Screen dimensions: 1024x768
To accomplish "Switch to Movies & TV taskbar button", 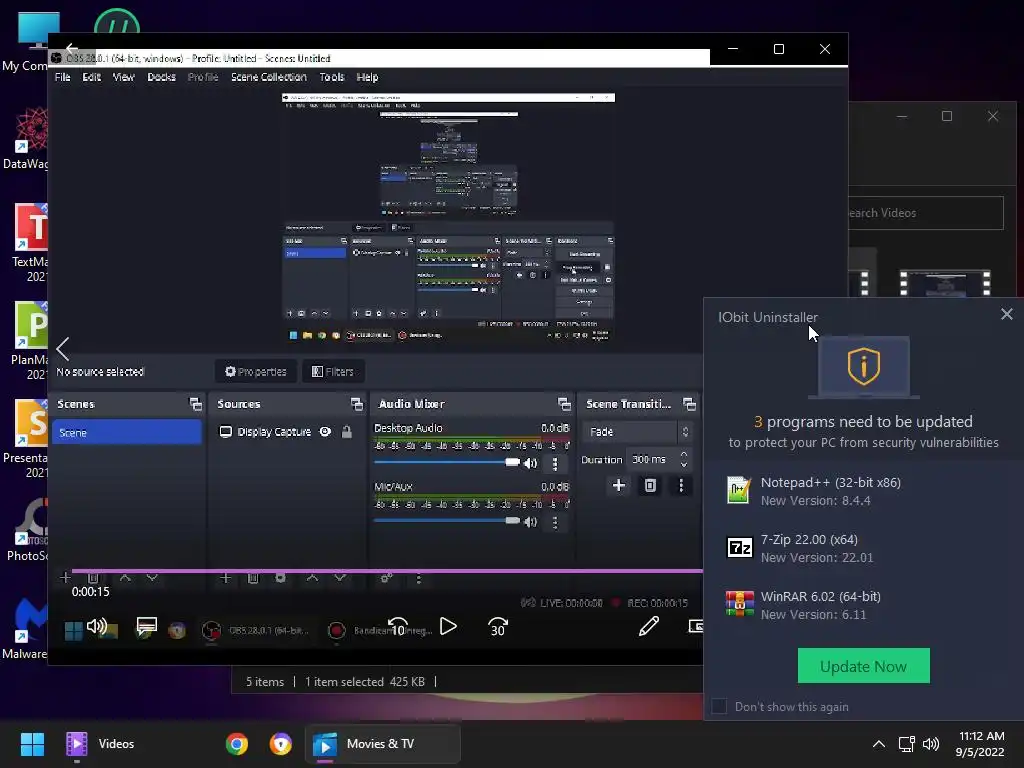I will [383, 744].
